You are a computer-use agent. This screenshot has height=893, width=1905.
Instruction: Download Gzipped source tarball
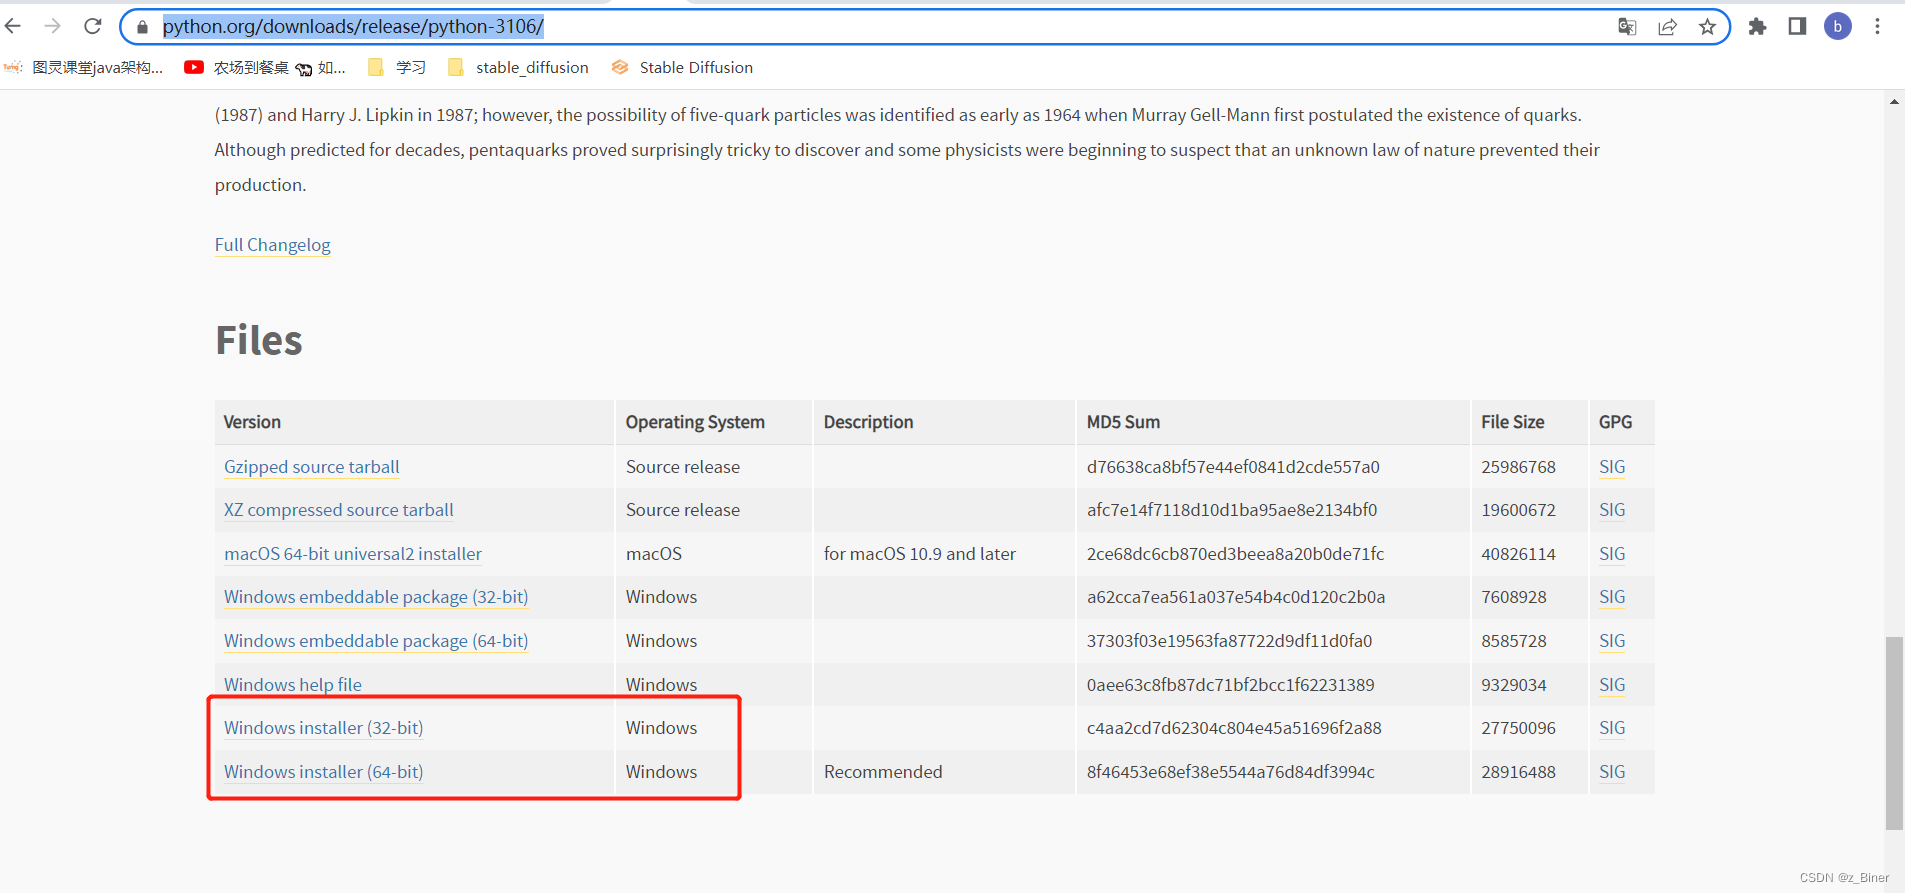pyautogui.click(x=311, y=467)
